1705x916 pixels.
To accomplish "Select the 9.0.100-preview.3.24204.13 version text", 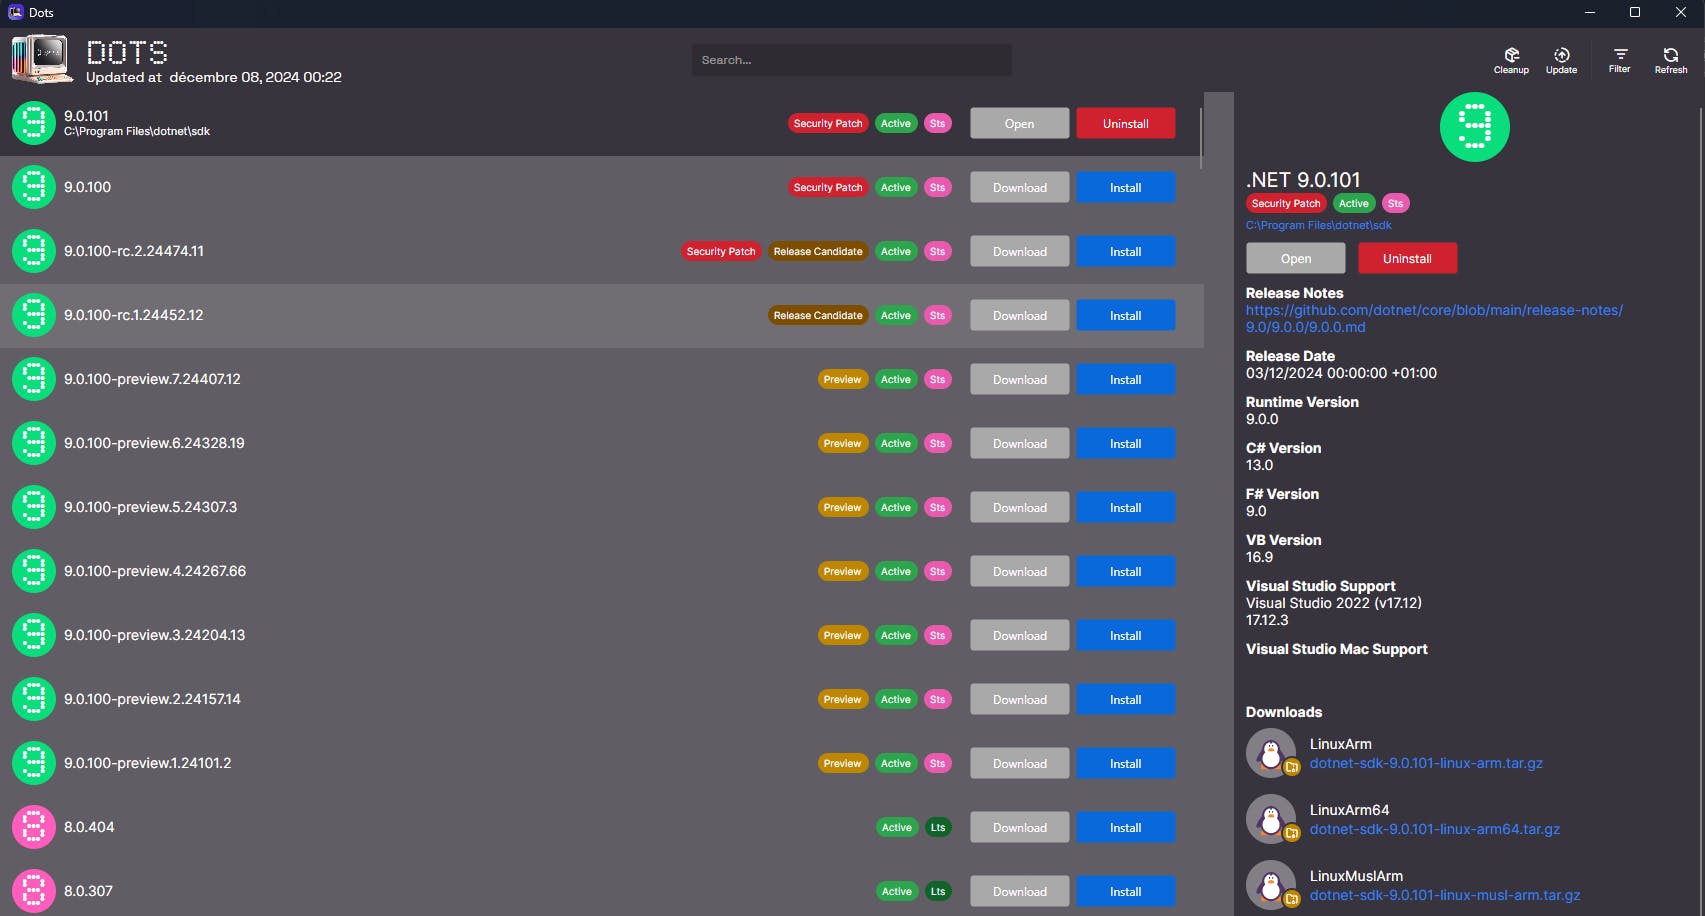I will 154,635.
